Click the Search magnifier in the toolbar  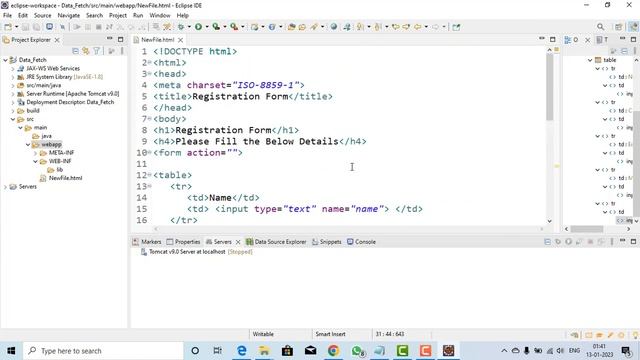[600, 27]
